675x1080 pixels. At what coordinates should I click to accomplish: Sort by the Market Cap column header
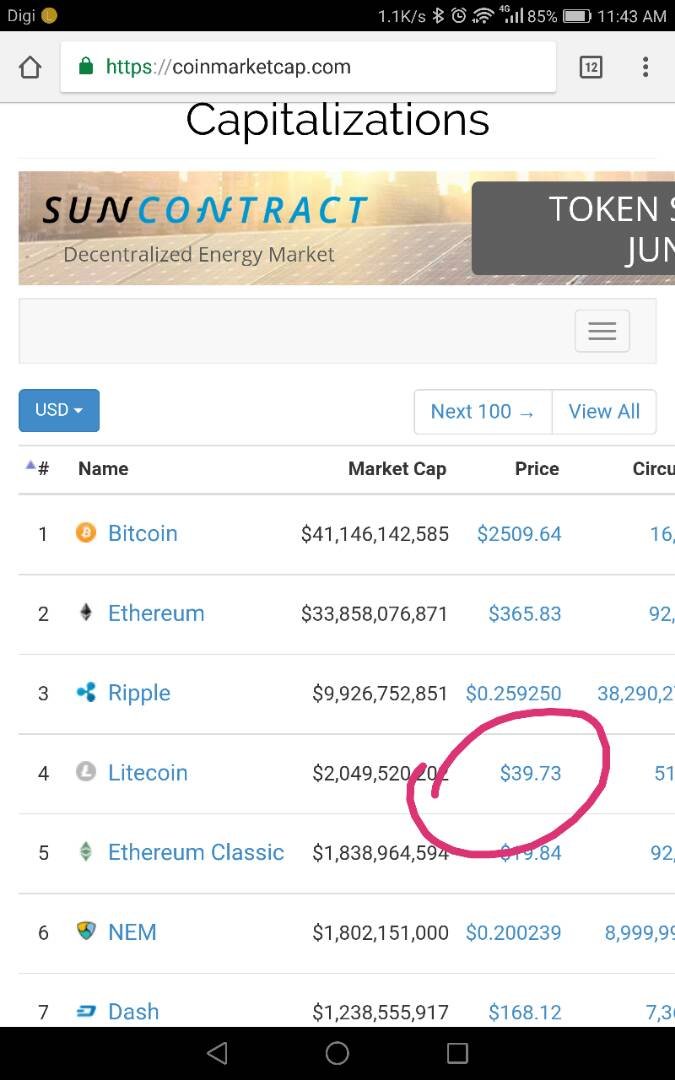click(397, 468)
